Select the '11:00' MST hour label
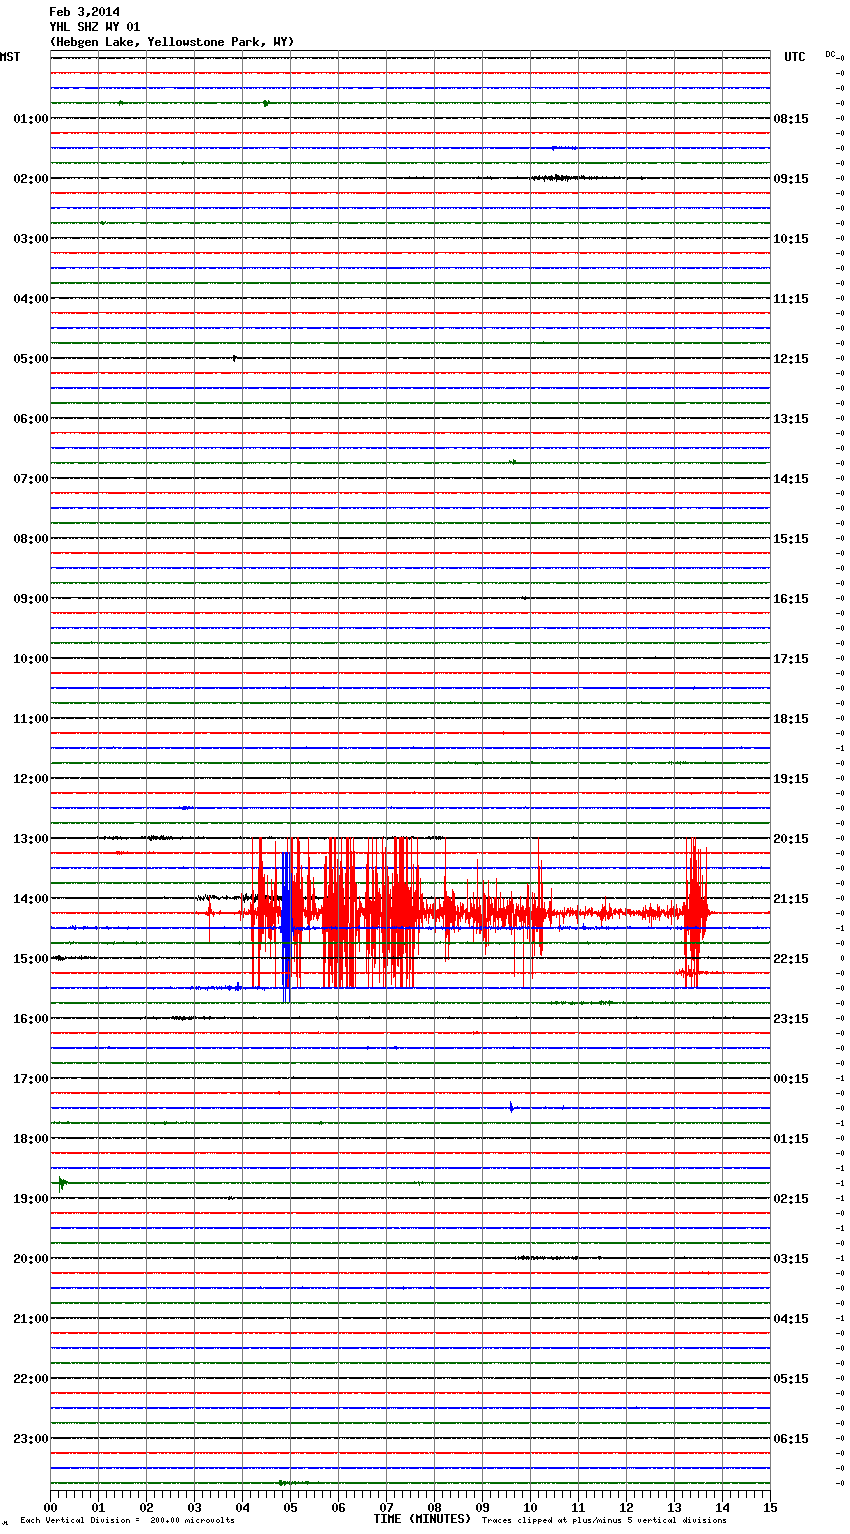The height and width of the screenshot is (1534, 850). [x=31, y=719]
